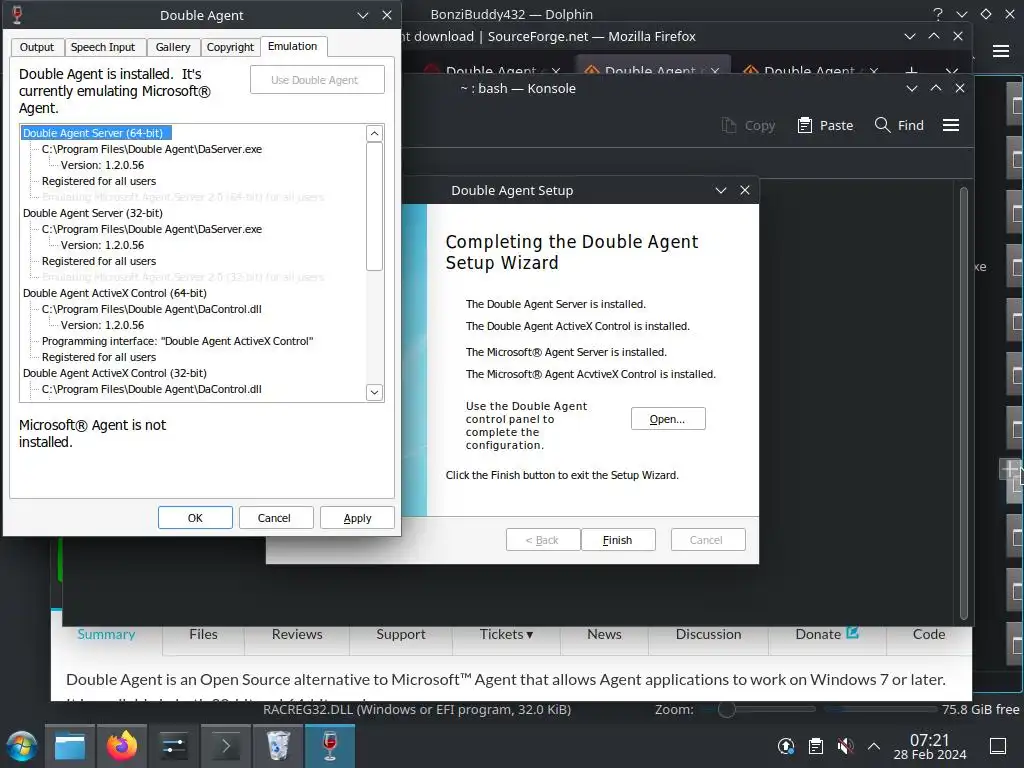Select the Copyright tab
Viewport: 1024px width, 768px height.
(230, 47)
